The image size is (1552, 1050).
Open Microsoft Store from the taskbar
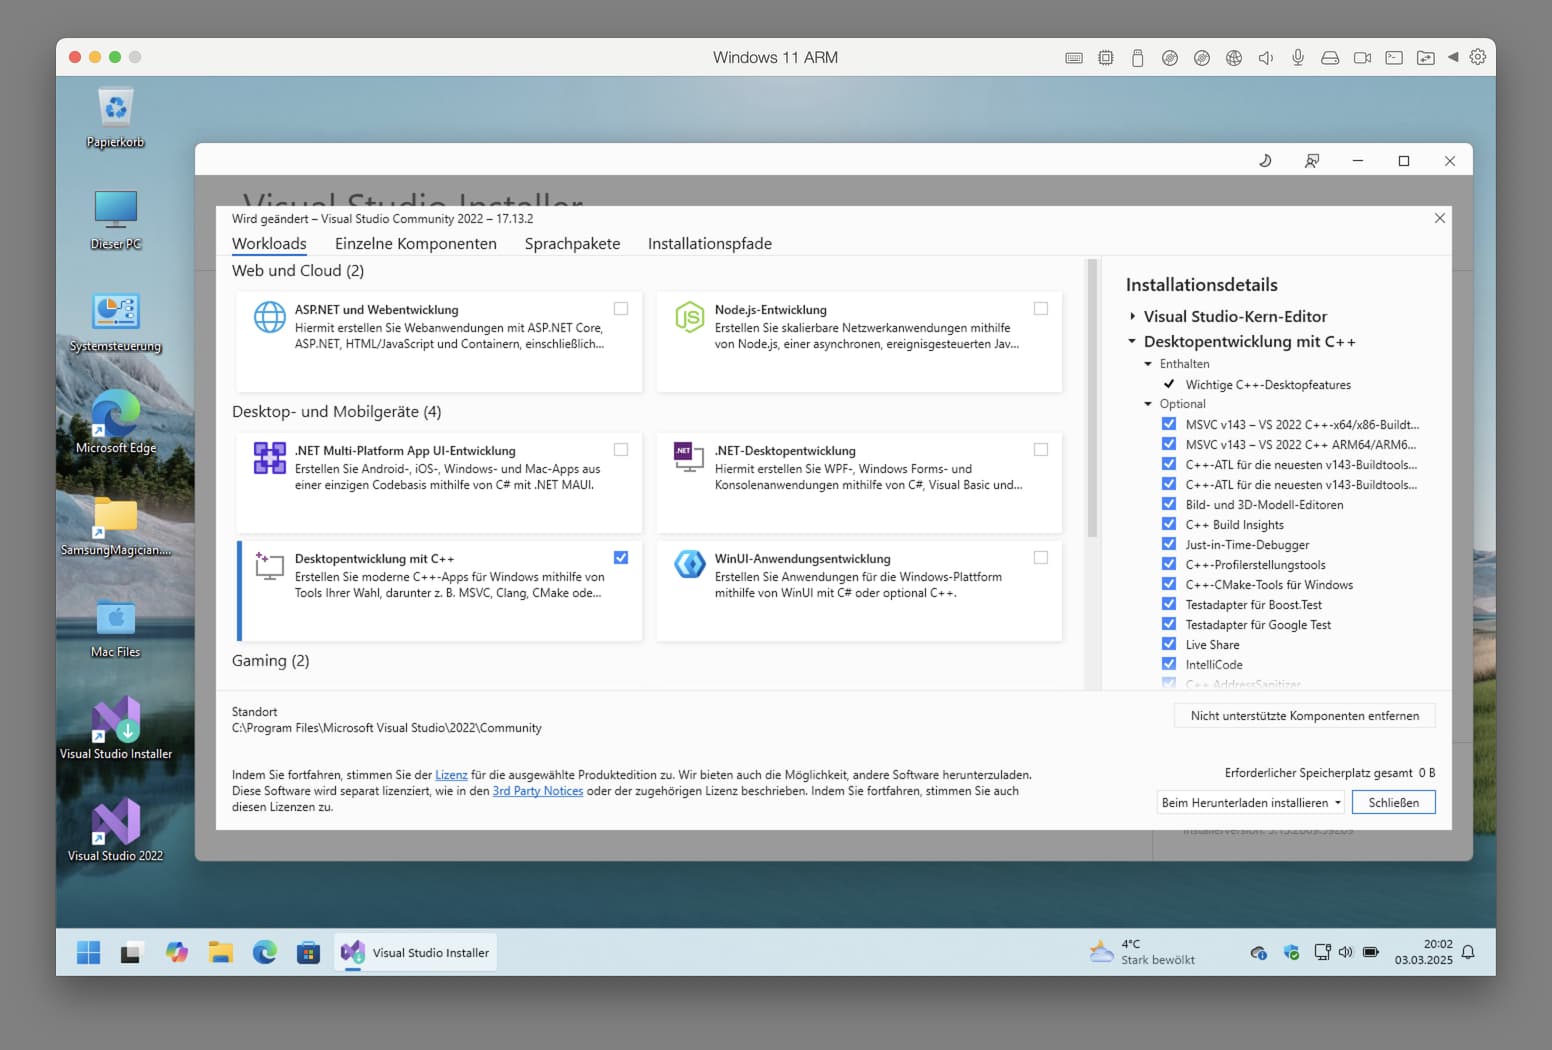[x=308, y=953]
